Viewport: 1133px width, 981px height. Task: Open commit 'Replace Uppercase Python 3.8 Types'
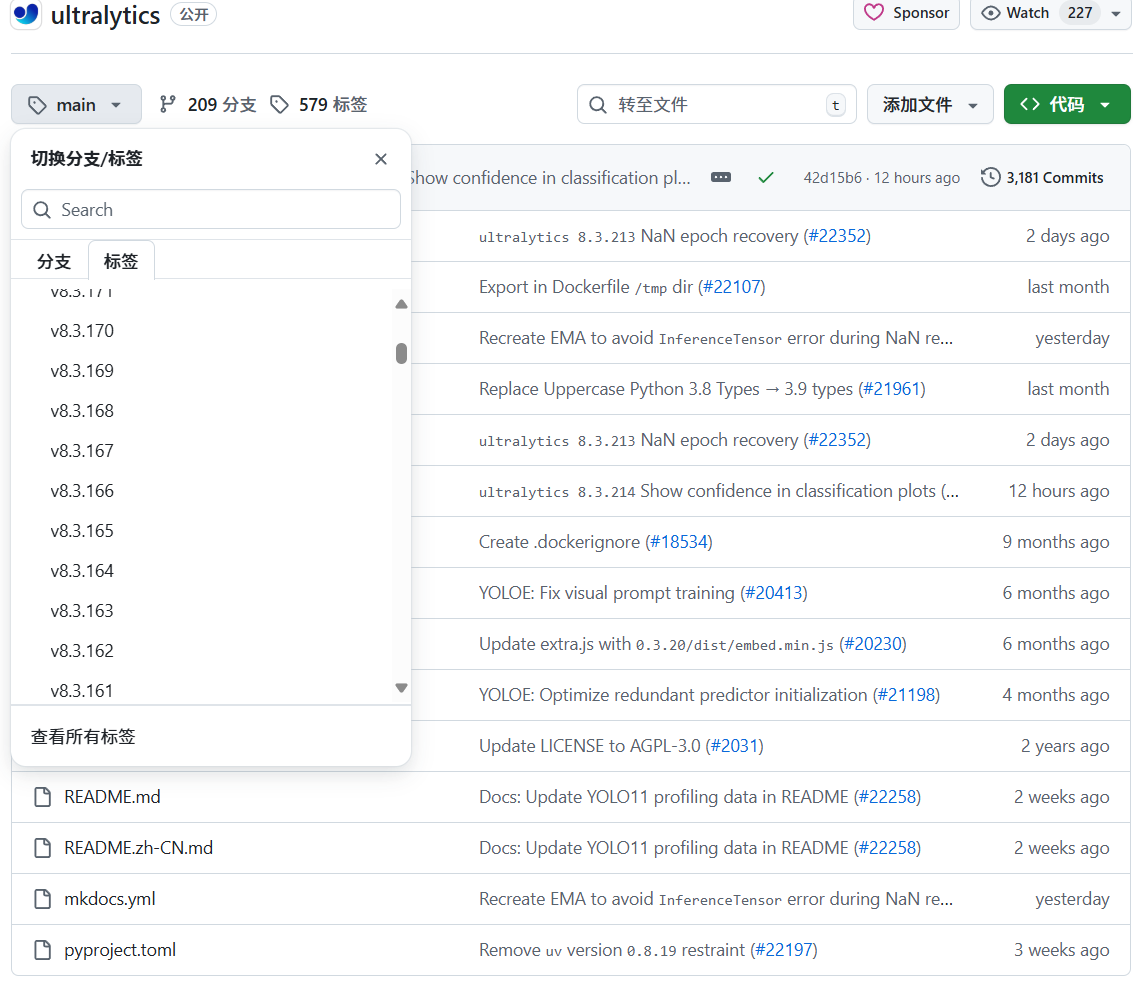665,389
